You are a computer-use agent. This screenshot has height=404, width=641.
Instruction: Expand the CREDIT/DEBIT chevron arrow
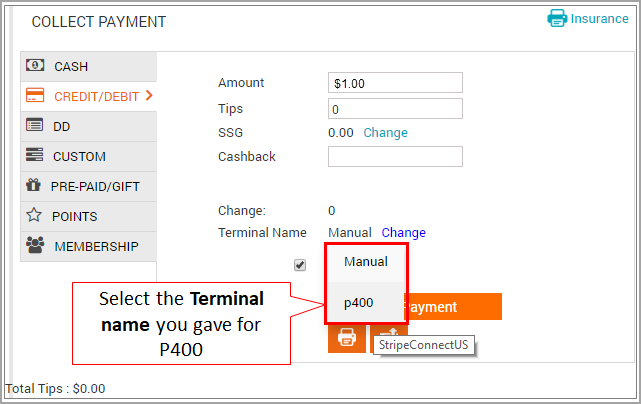point(149,96)
